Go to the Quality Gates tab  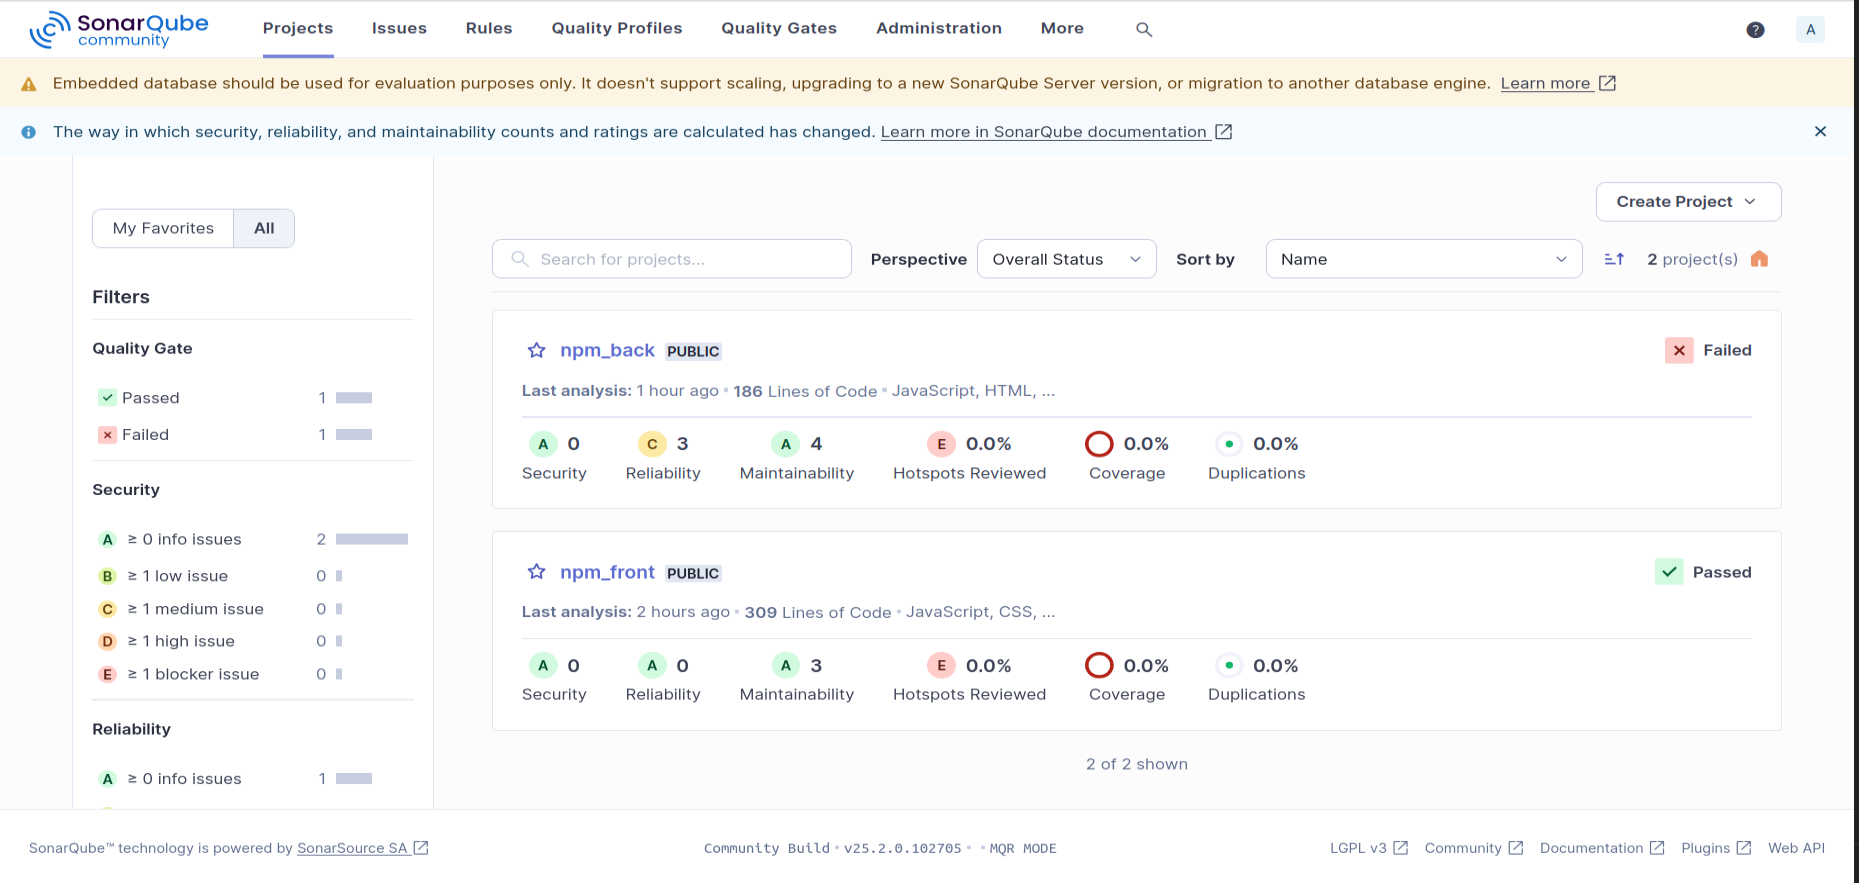(x=779, y=29)
